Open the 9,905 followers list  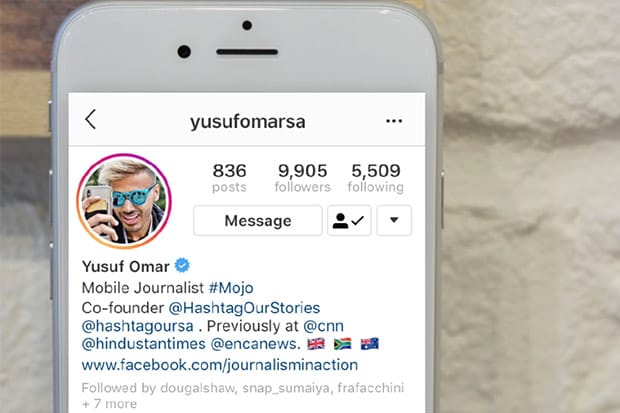302,178
